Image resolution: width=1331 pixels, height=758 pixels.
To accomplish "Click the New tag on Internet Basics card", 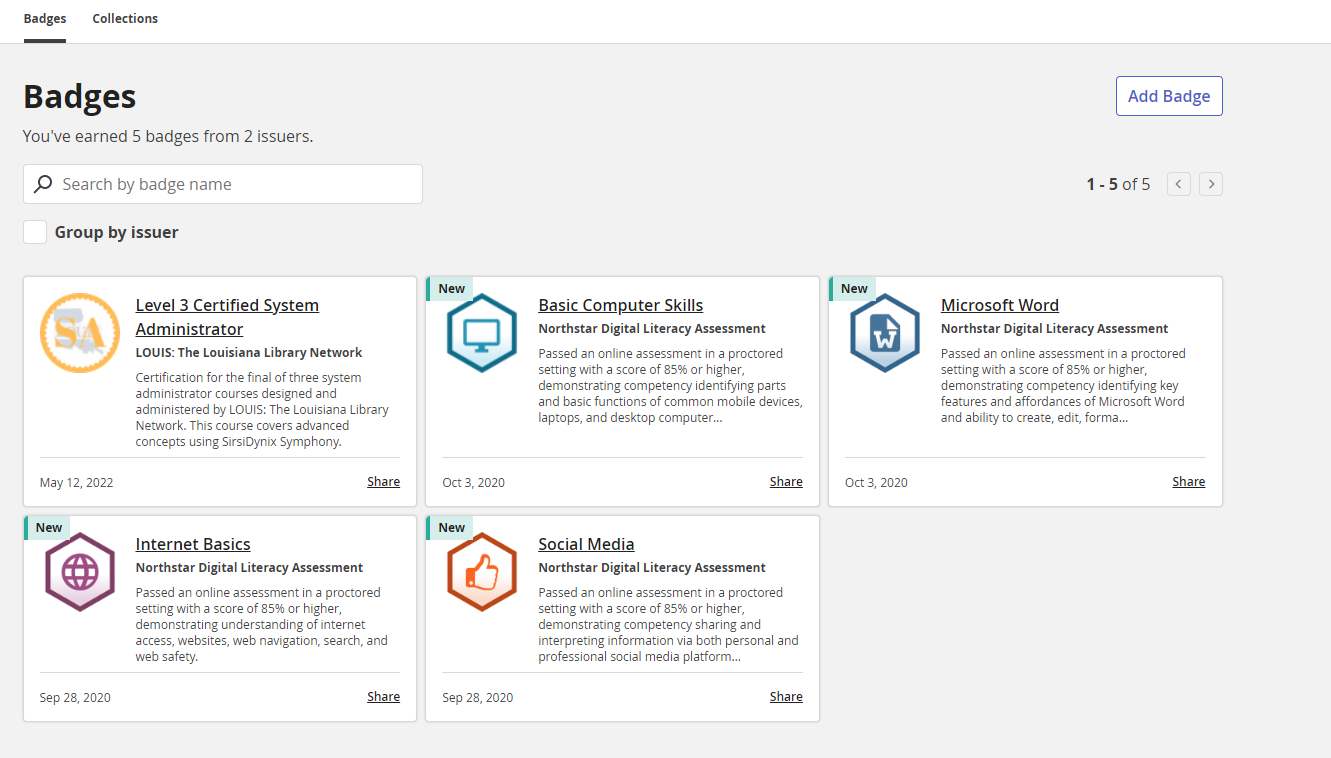I will [x=47, y=528].
